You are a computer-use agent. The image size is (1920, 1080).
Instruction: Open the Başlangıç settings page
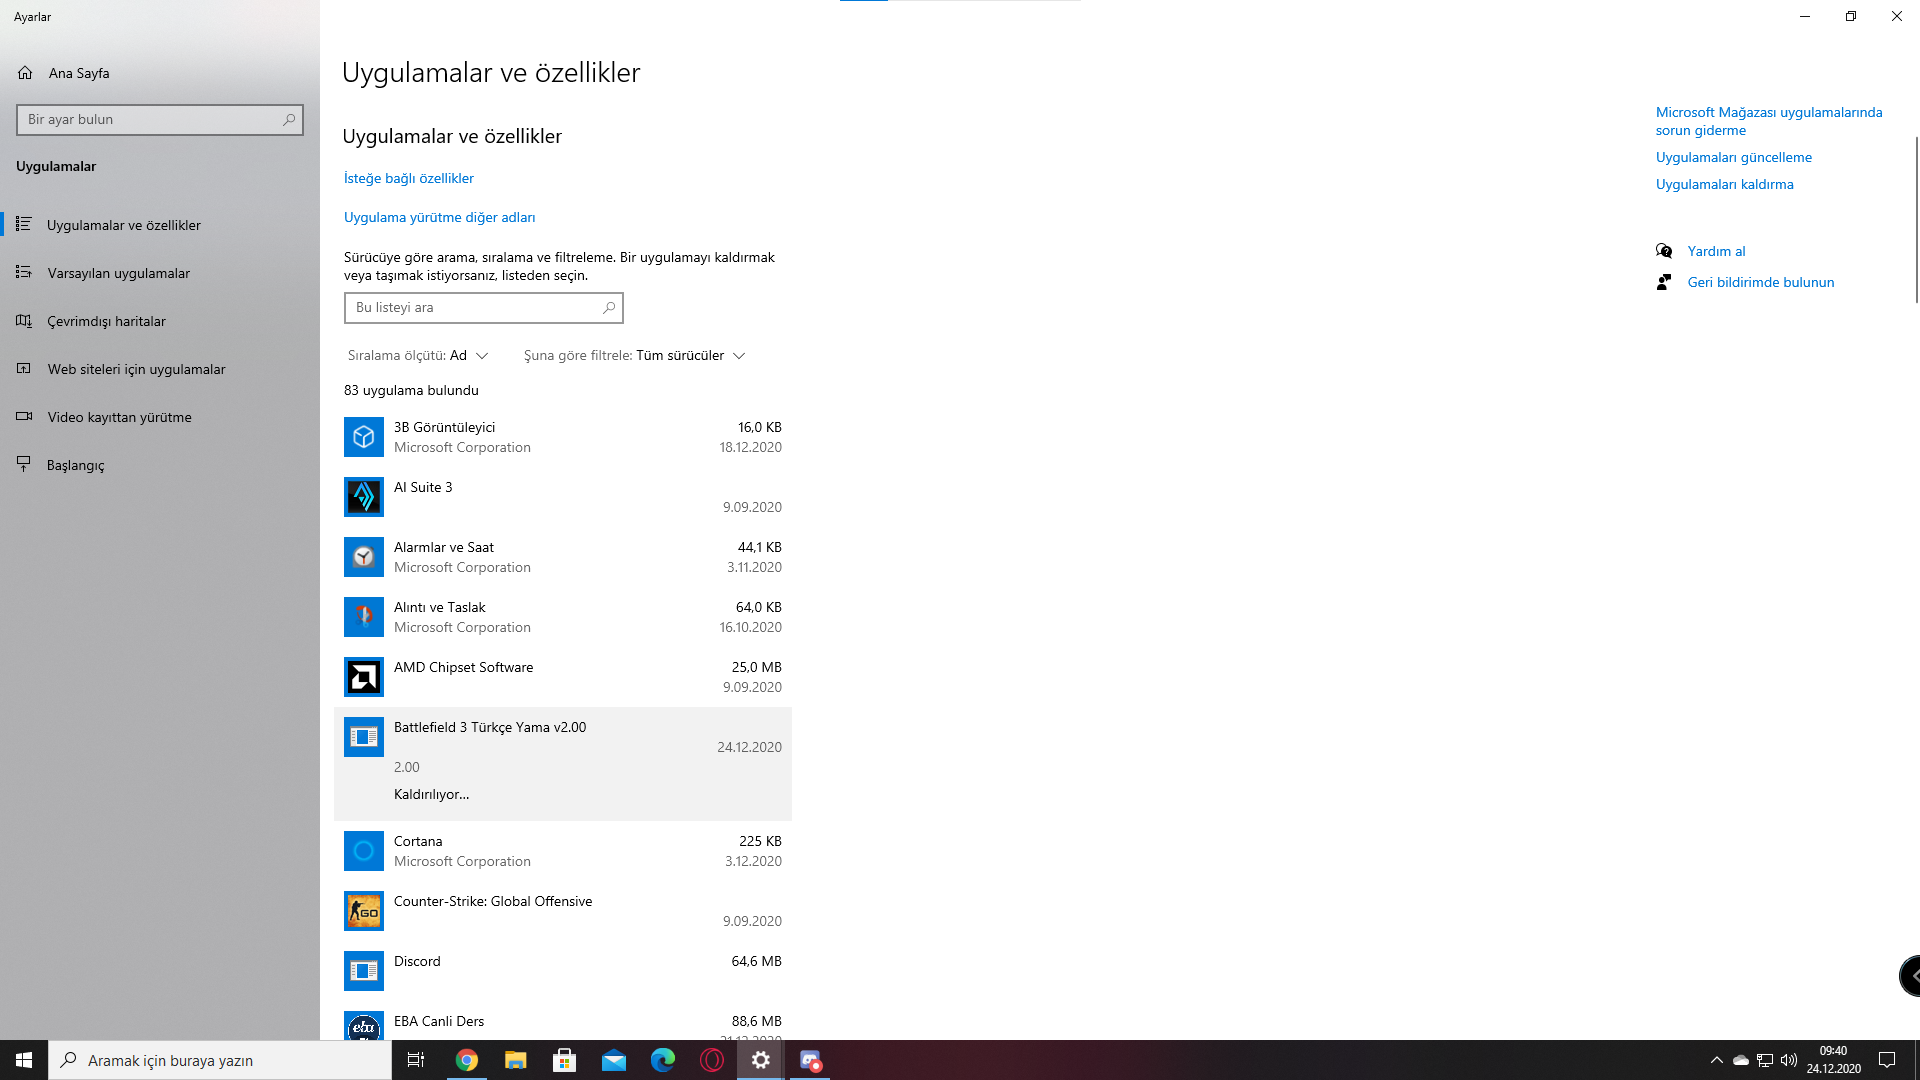tap(75, 465)
